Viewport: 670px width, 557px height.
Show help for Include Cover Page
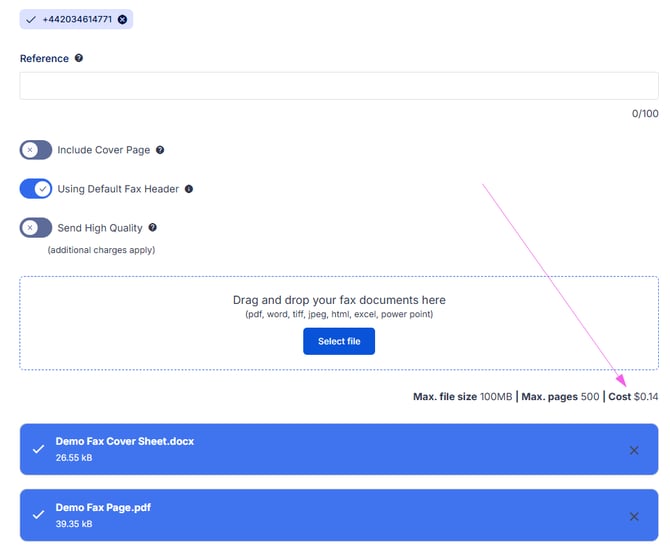(160, 150)
